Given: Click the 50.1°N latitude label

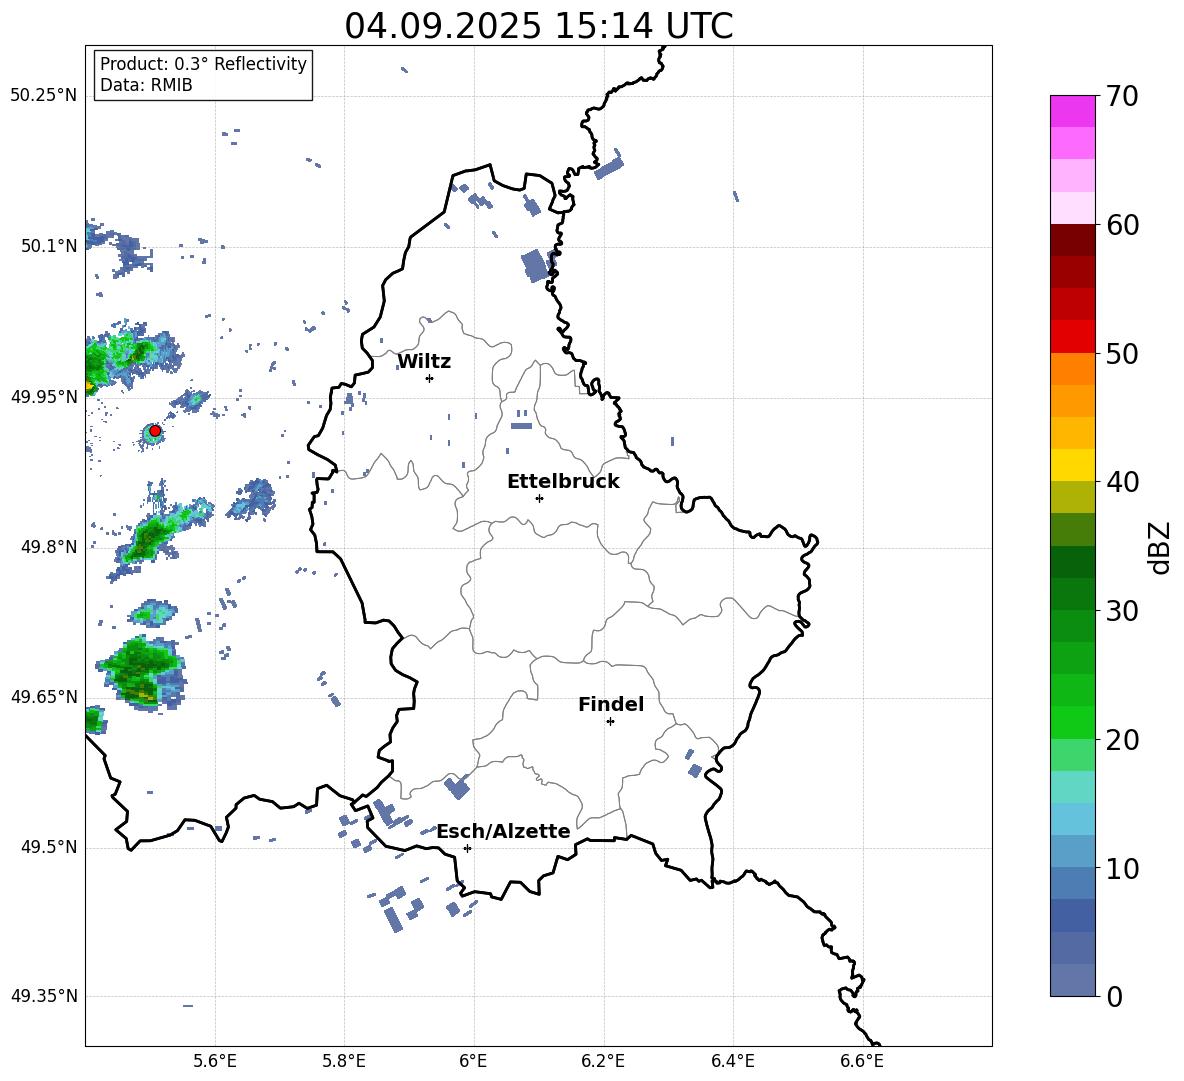Looking at the screenshot, I should pos(48,246).
